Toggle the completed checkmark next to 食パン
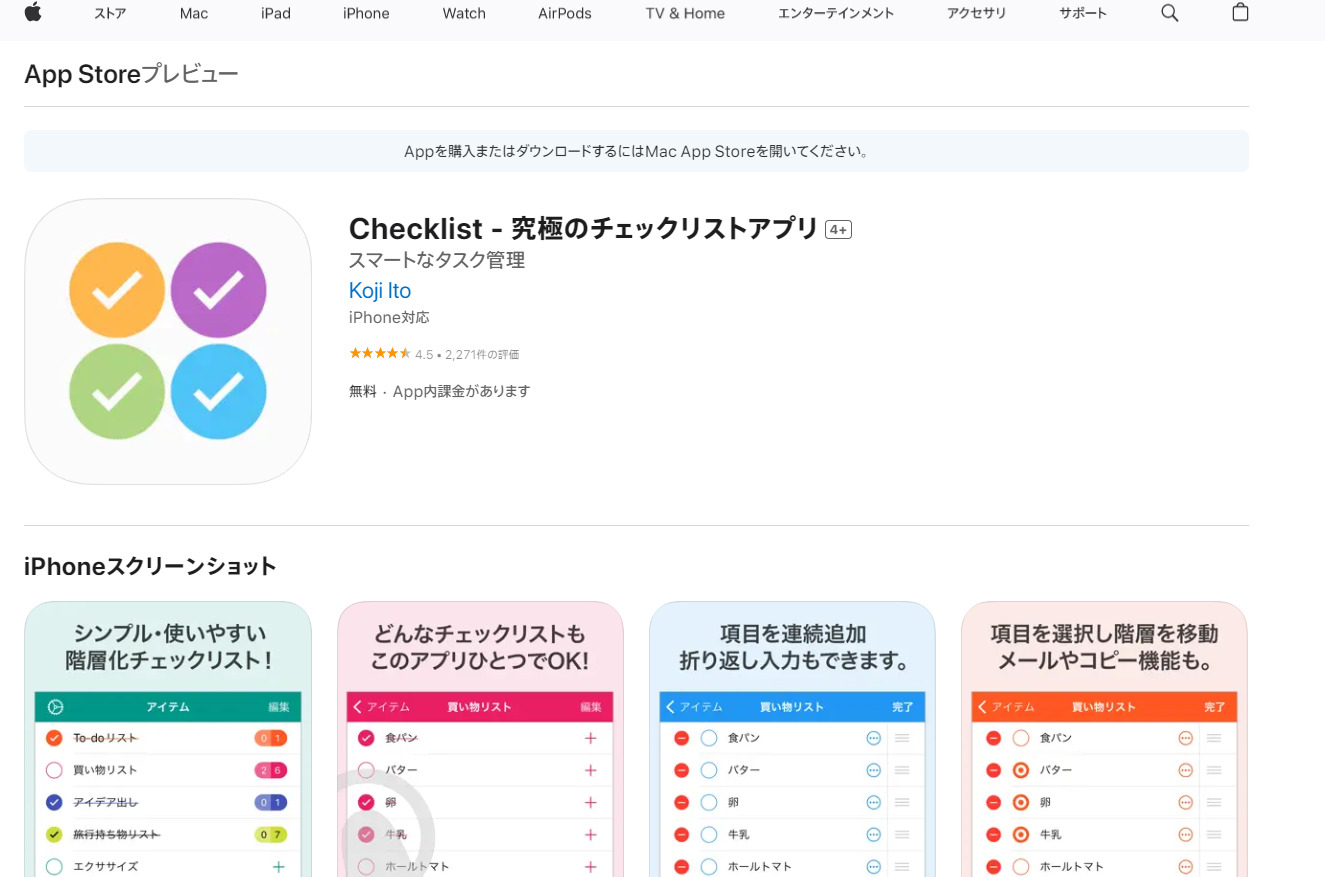 [365, 738]
